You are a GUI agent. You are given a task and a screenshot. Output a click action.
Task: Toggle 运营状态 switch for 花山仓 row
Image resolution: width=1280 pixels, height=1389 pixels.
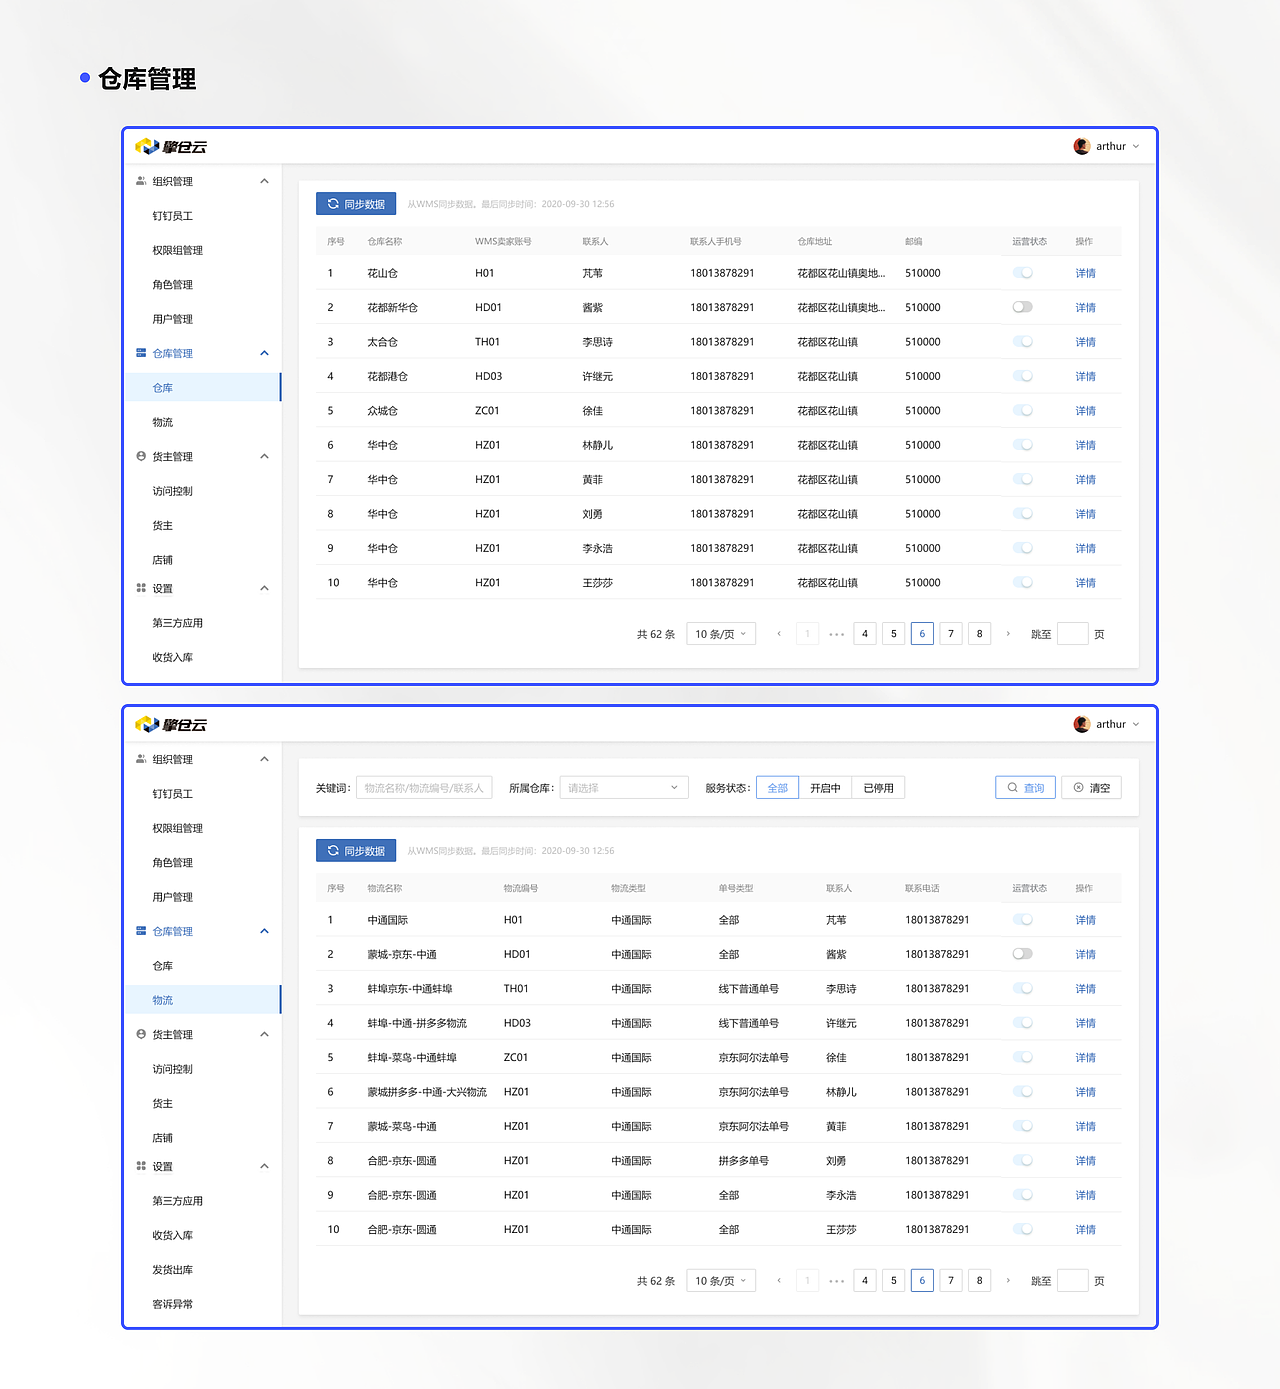click(1022, 273)
